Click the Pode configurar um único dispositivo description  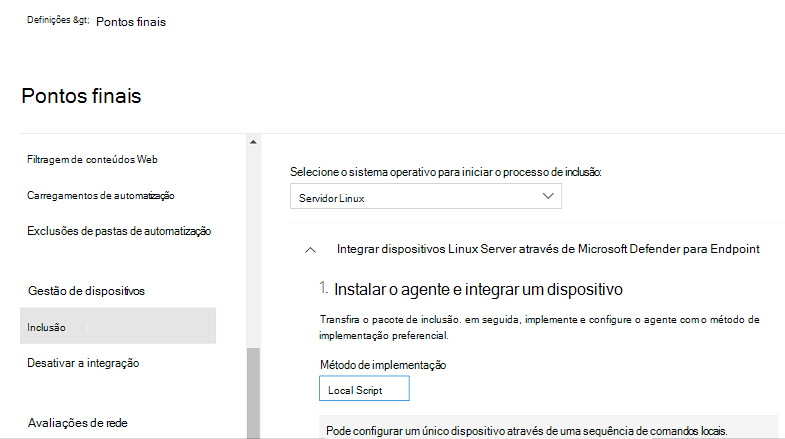pos(526,430)
